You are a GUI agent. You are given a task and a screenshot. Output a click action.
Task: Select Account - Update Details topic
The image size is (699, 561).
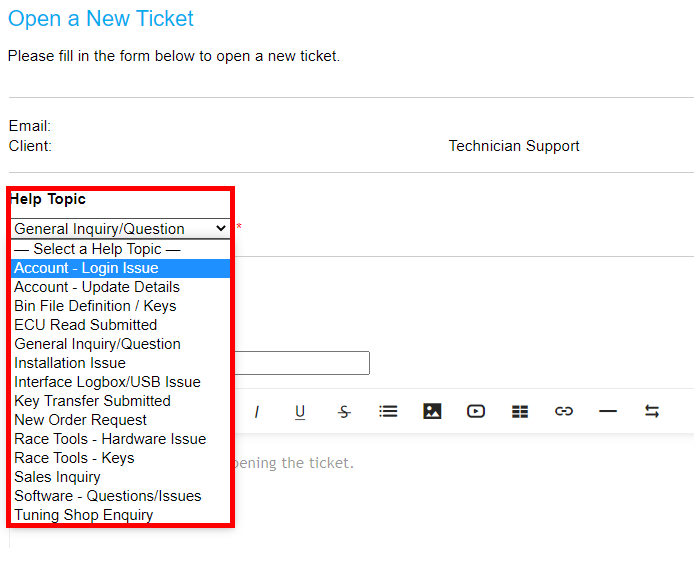coord(120,287)
